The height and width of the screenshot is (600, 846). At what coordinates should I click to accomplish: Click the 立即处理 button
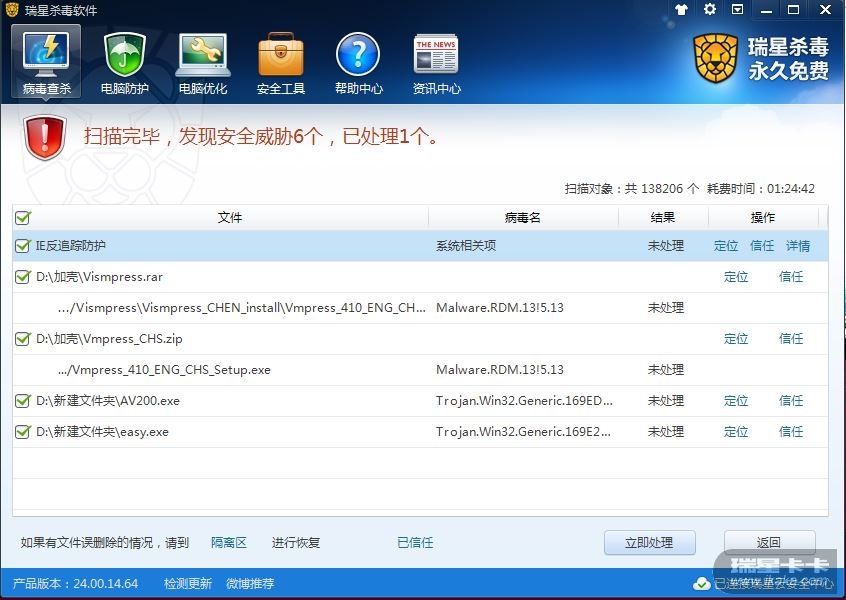click(650, 543)
